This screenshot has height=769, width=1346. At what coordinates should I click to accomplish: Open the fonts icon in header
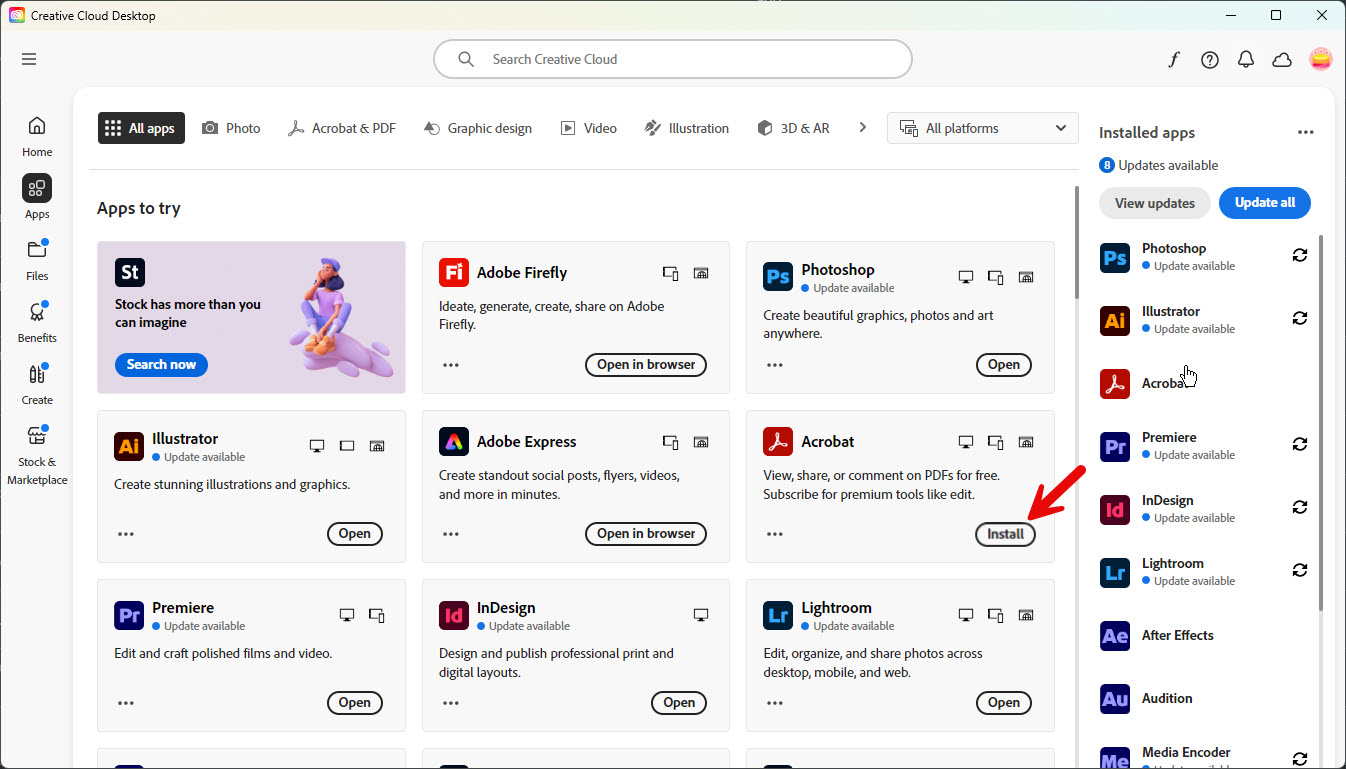(x=1174, y=60)
